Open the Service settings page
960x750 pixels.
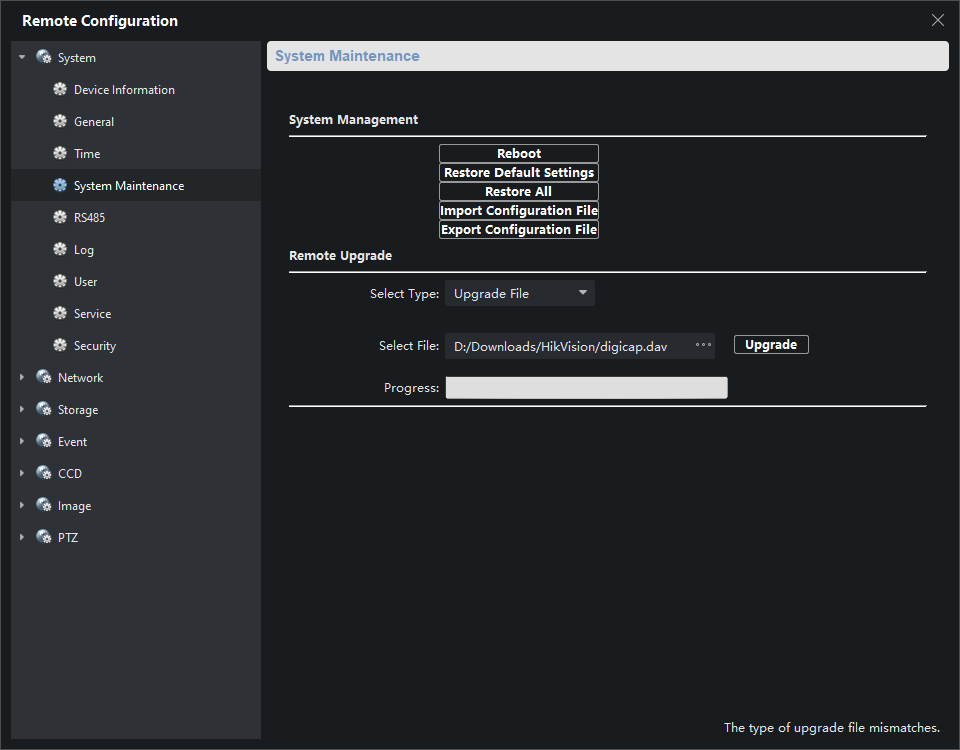(92, 314)
